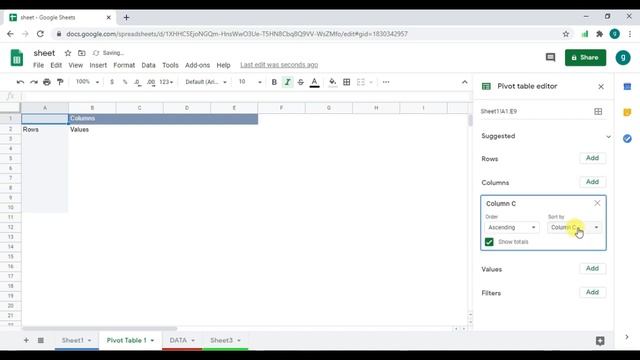
Task: Star the sheet document
Action: pos(68,53)
